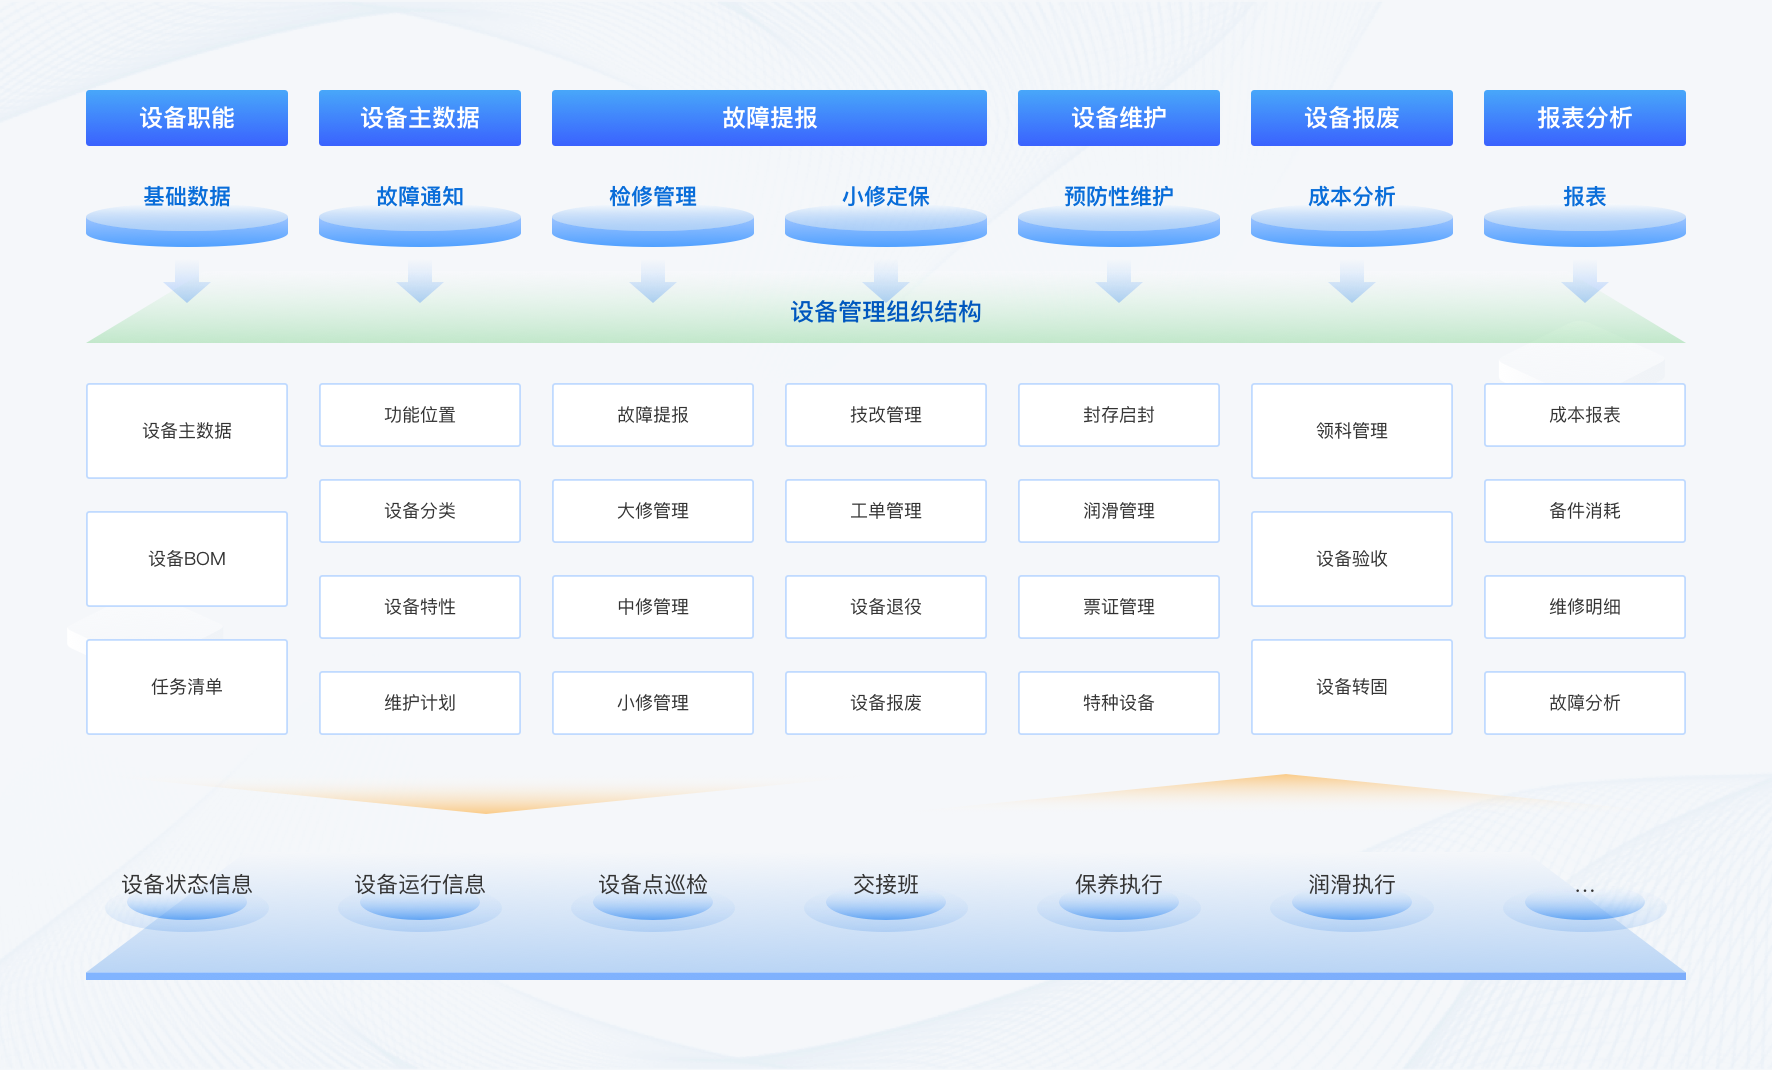
Task: Switch to the 故障提报 header tab
Action: pos(769,118)
